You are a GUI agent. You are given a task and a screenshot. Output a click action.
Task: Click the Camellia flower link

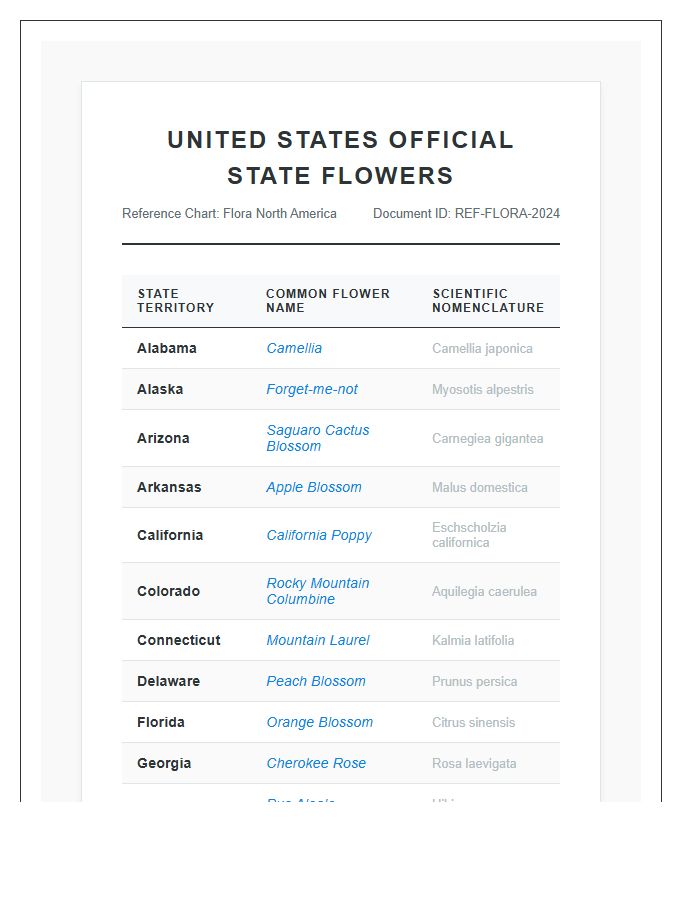[x=294, y=348]
